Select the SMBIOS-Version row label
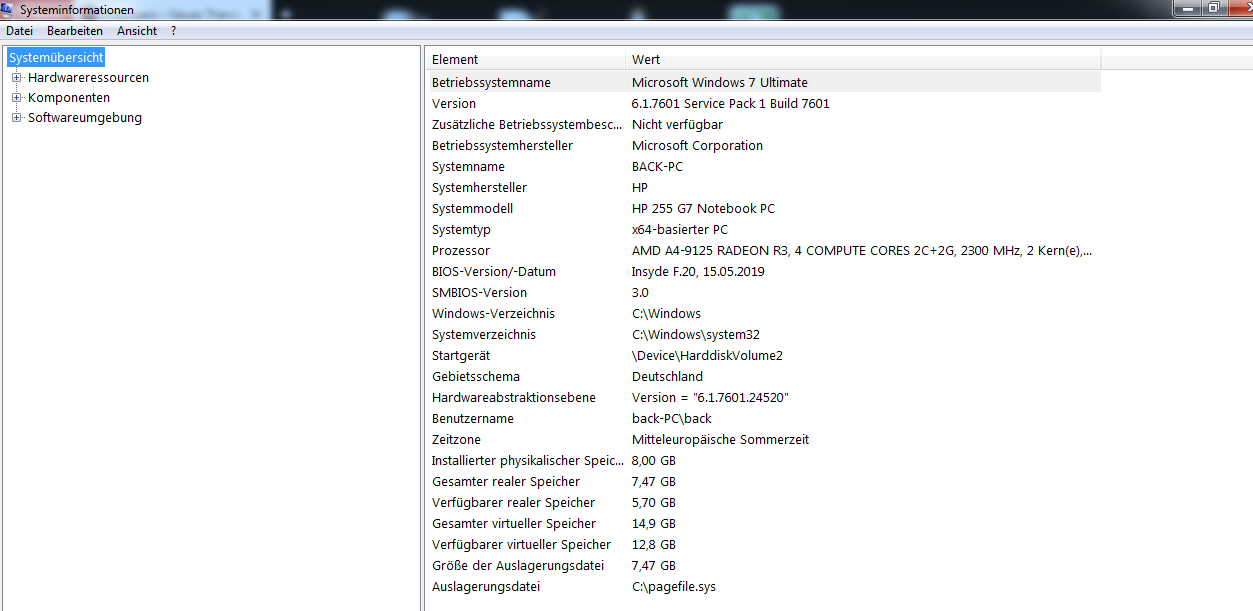Viewport: 1253px width, 611px height. pyautogui.click(x=479, y=292)
